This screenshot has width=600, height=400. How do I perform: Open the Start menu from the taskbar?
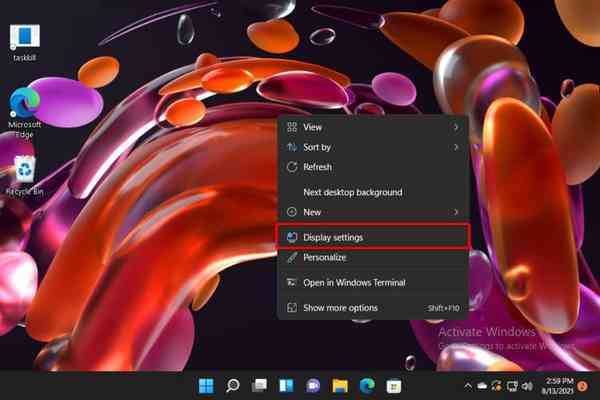pyautogui.click(x=206, y=386)
